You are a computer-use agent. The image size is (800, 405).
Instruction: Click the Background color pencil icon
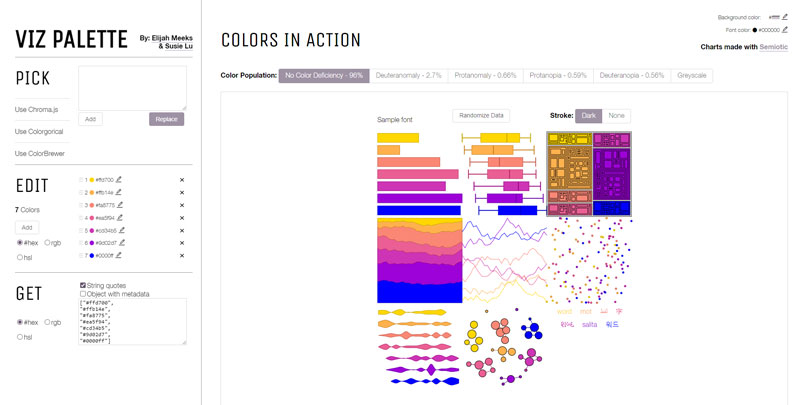coord(785,17)
